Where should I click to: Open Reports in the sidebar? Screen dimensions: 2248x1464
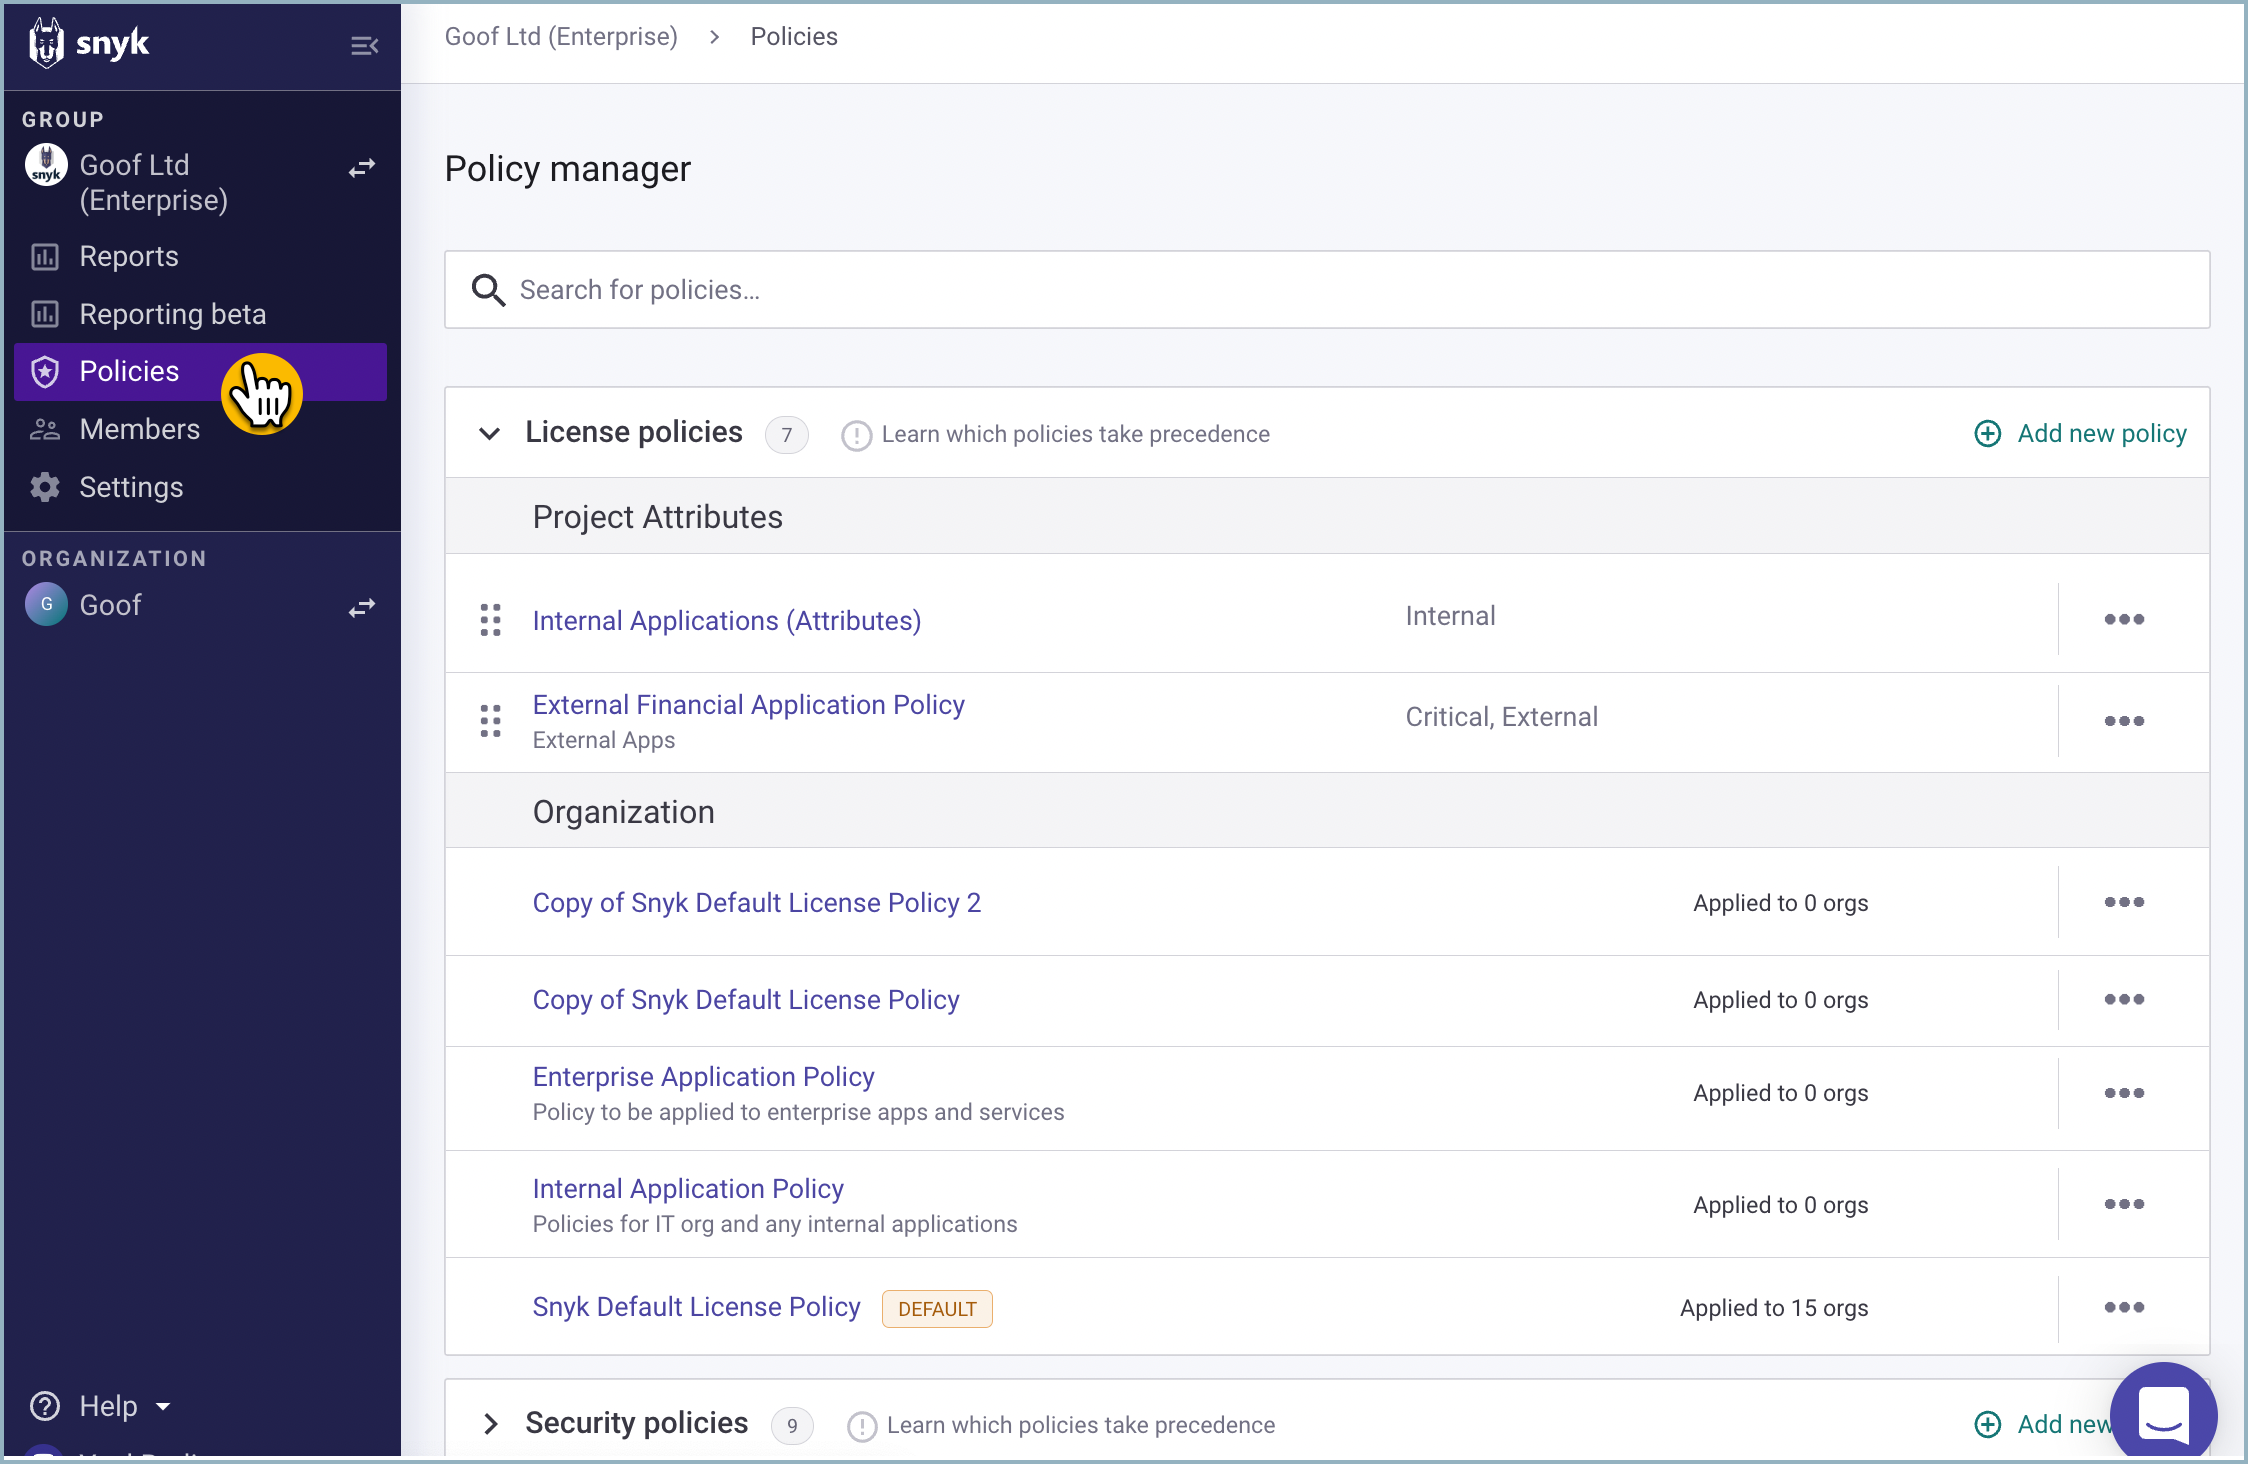coord(200,257)
